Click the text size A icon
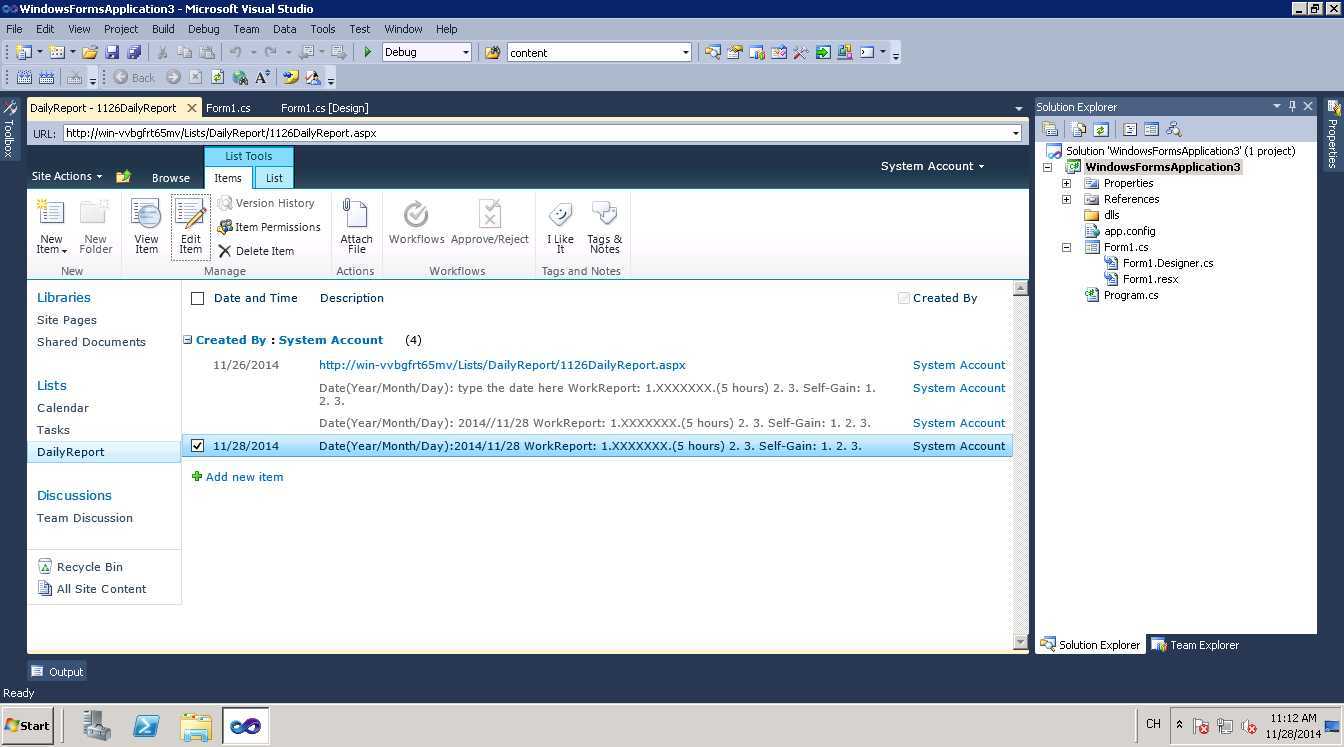1344x747 pixels. (x=262, y=77)
